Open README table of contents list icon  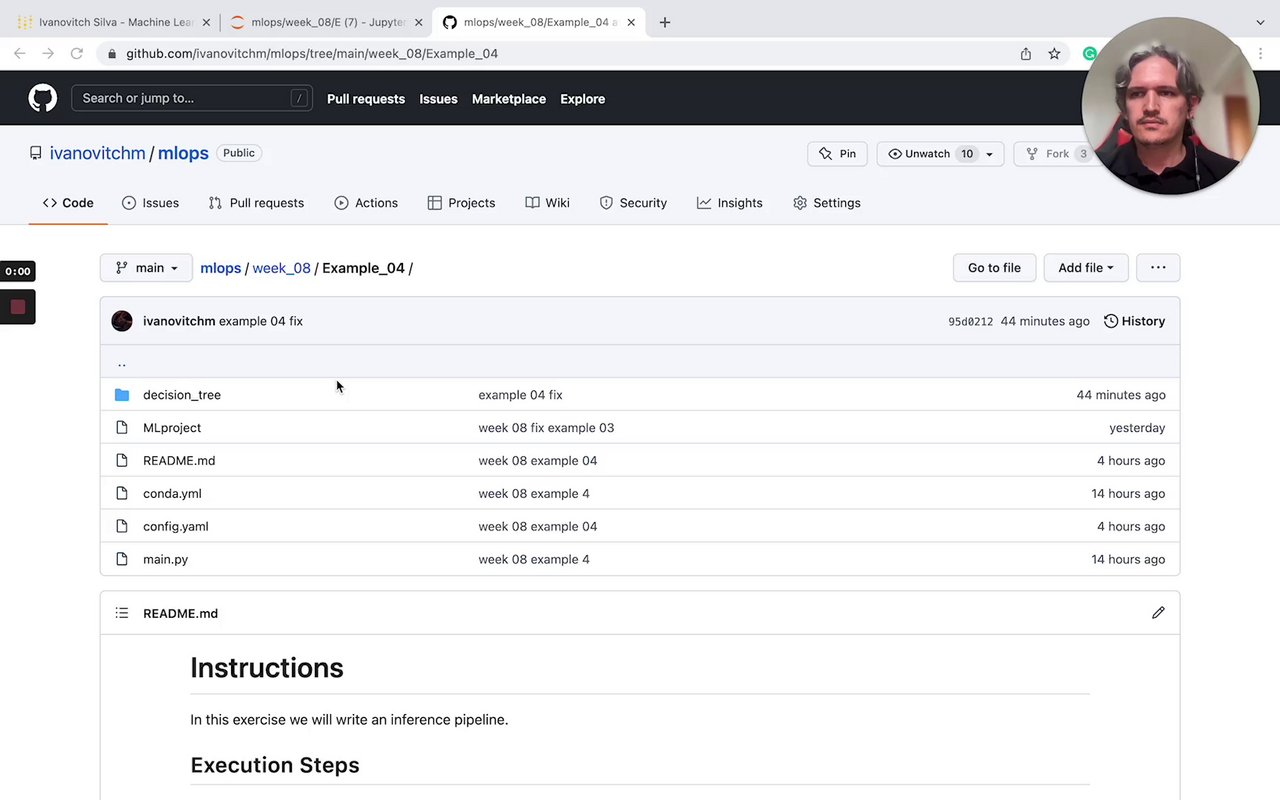tap(122, 613)
